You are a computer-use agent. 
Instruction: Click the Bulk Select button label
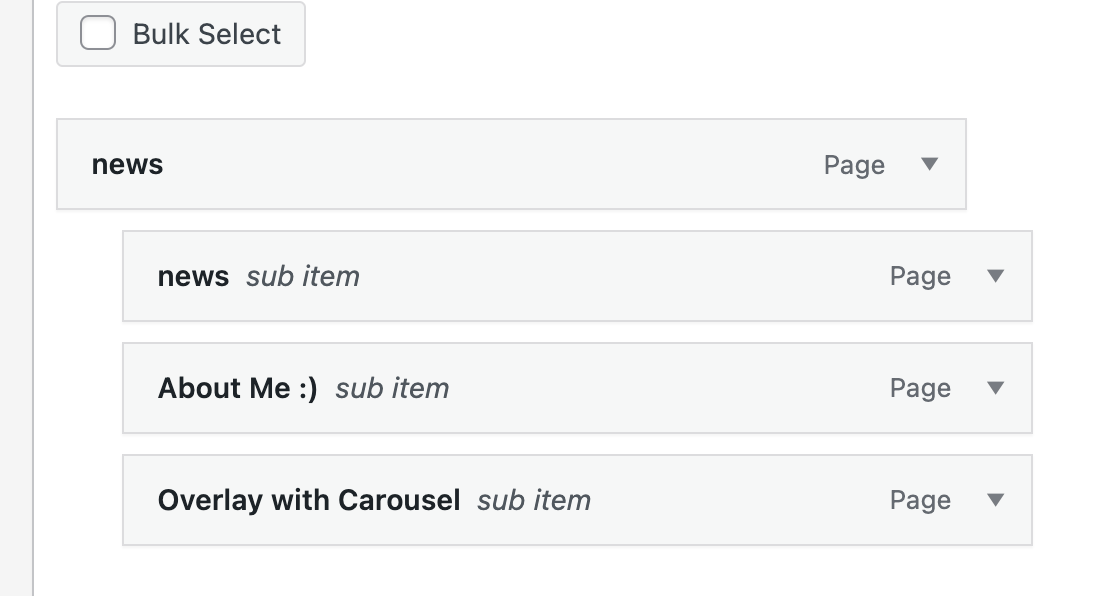click(x=207, y=34)
